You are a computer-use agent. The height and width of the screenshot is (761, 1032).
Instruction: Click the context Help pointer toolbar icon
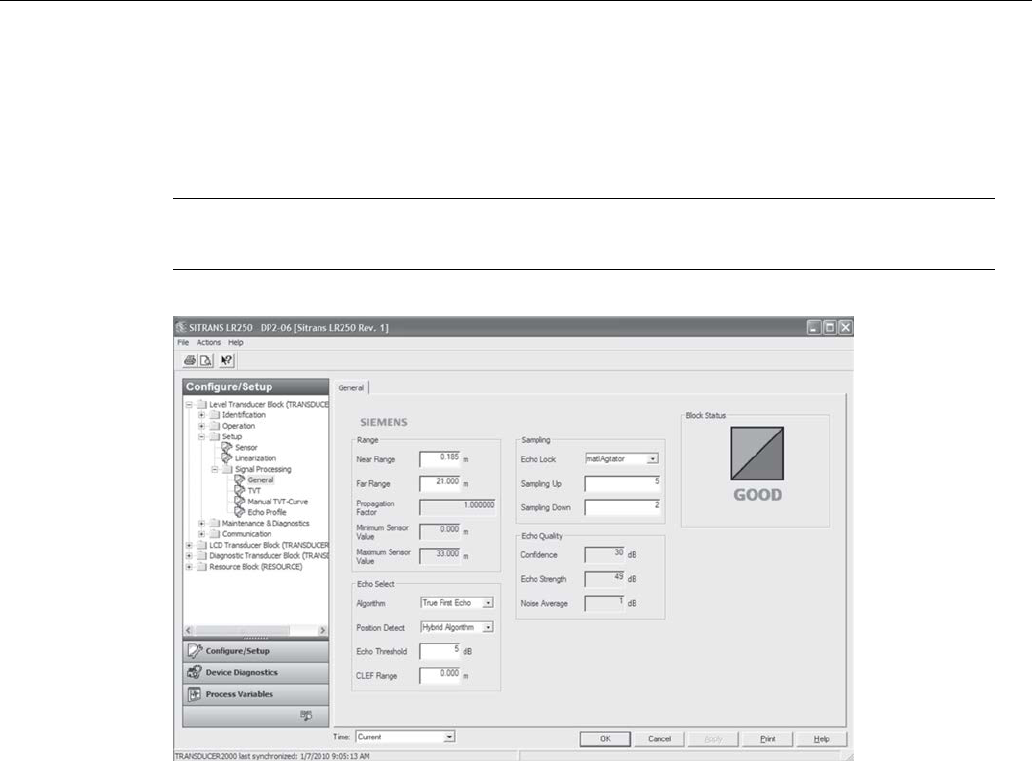click(226, 360)
